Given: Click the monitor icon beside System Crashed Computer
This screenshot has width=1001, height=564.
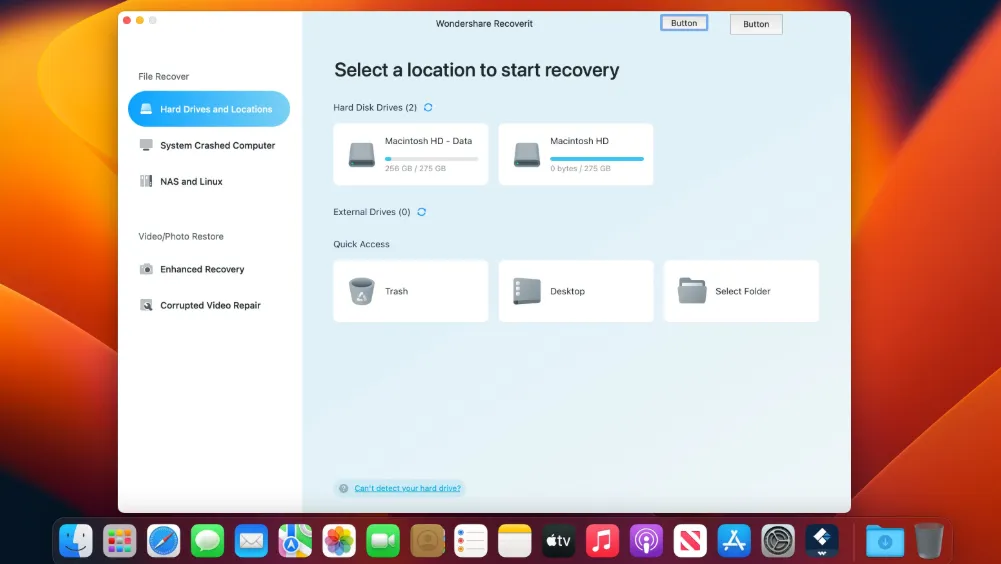Looking at the screenshot, I should pyautogui.click(x=146, y=145).
